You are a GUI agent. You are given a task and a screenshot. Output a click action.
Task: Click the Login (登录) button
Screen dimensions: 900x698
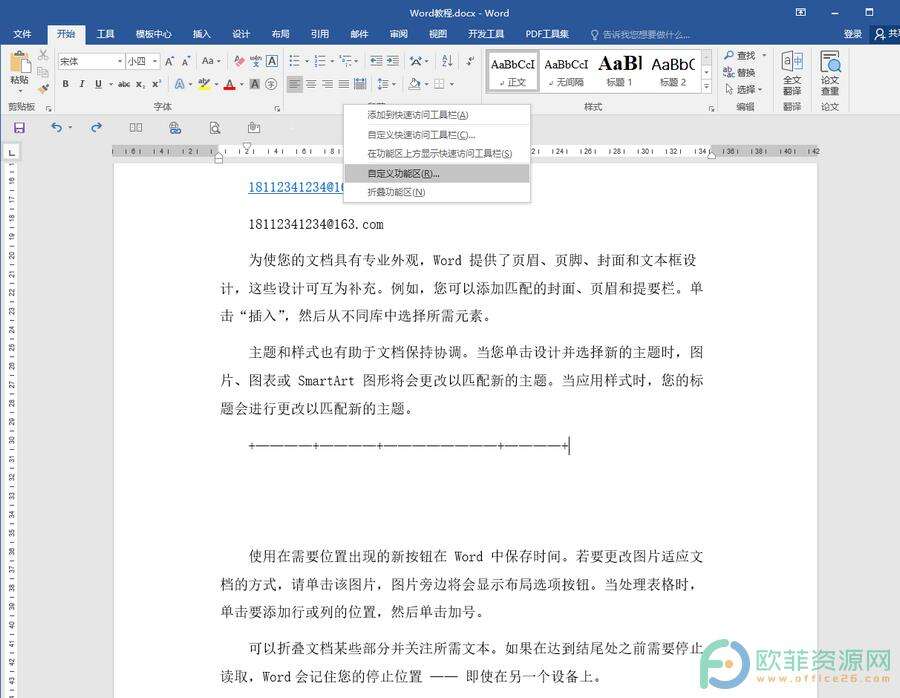point(852,34)
